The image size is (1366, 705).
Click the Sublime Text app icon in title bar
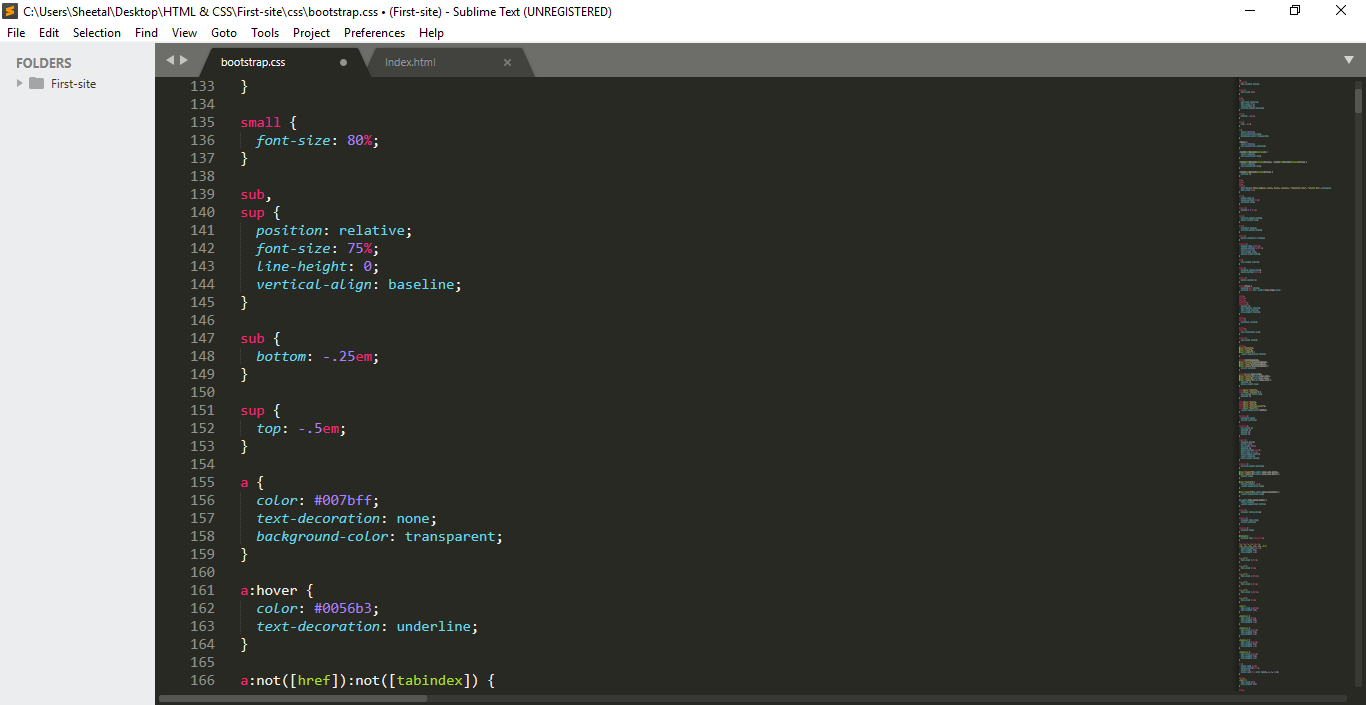point(10,11)
